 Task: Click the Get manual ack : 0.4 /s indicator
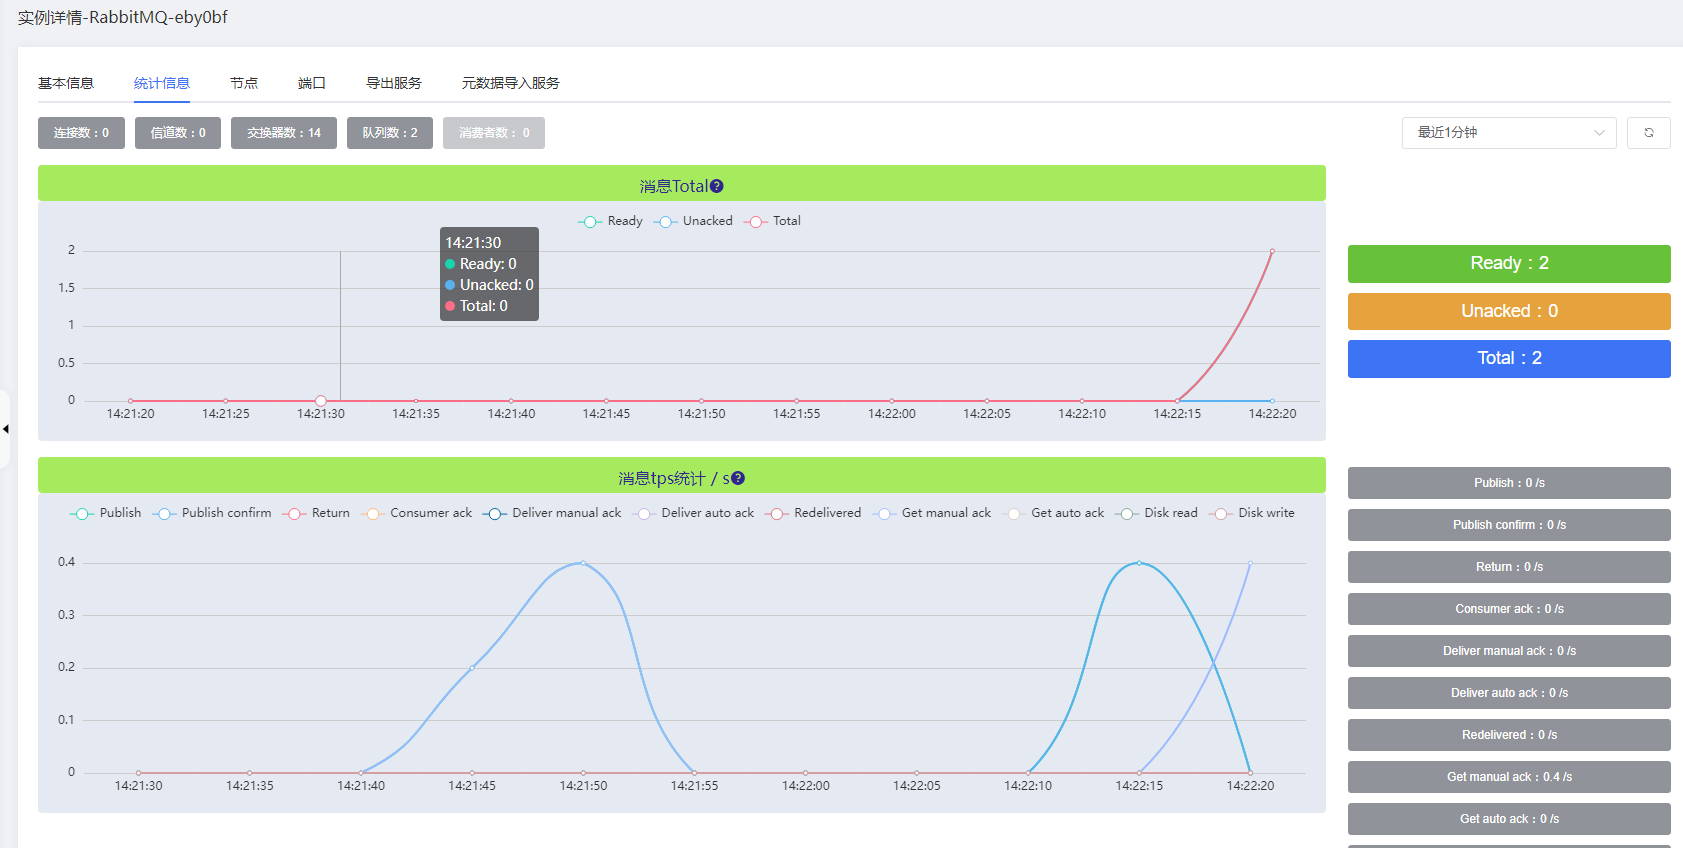(1508, 777)
